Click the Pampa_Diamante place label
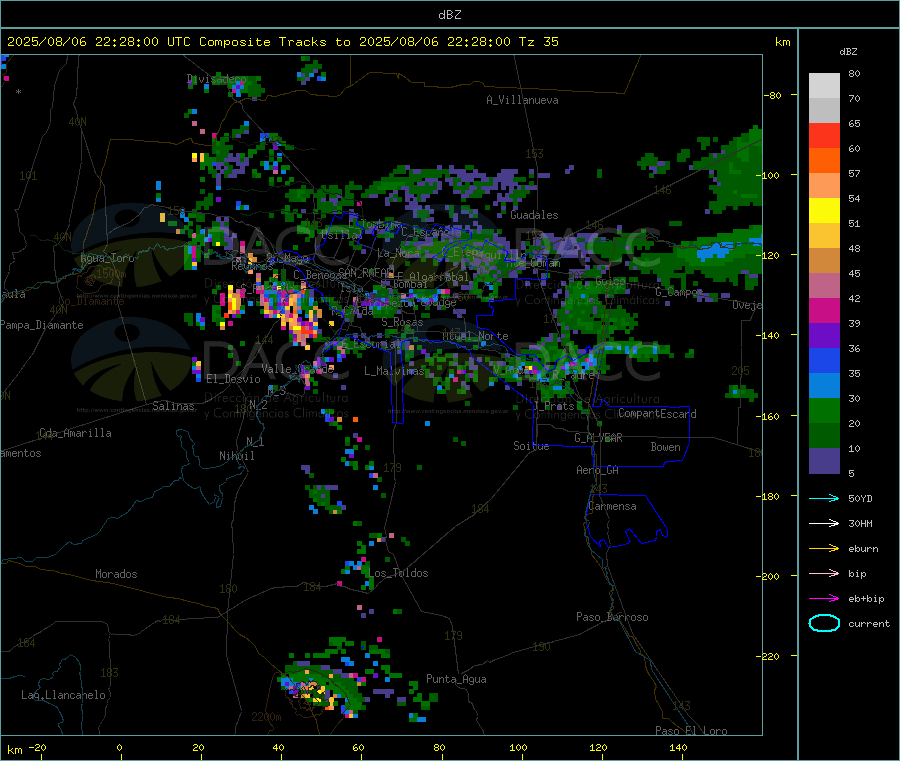 [x=42, y=325]
